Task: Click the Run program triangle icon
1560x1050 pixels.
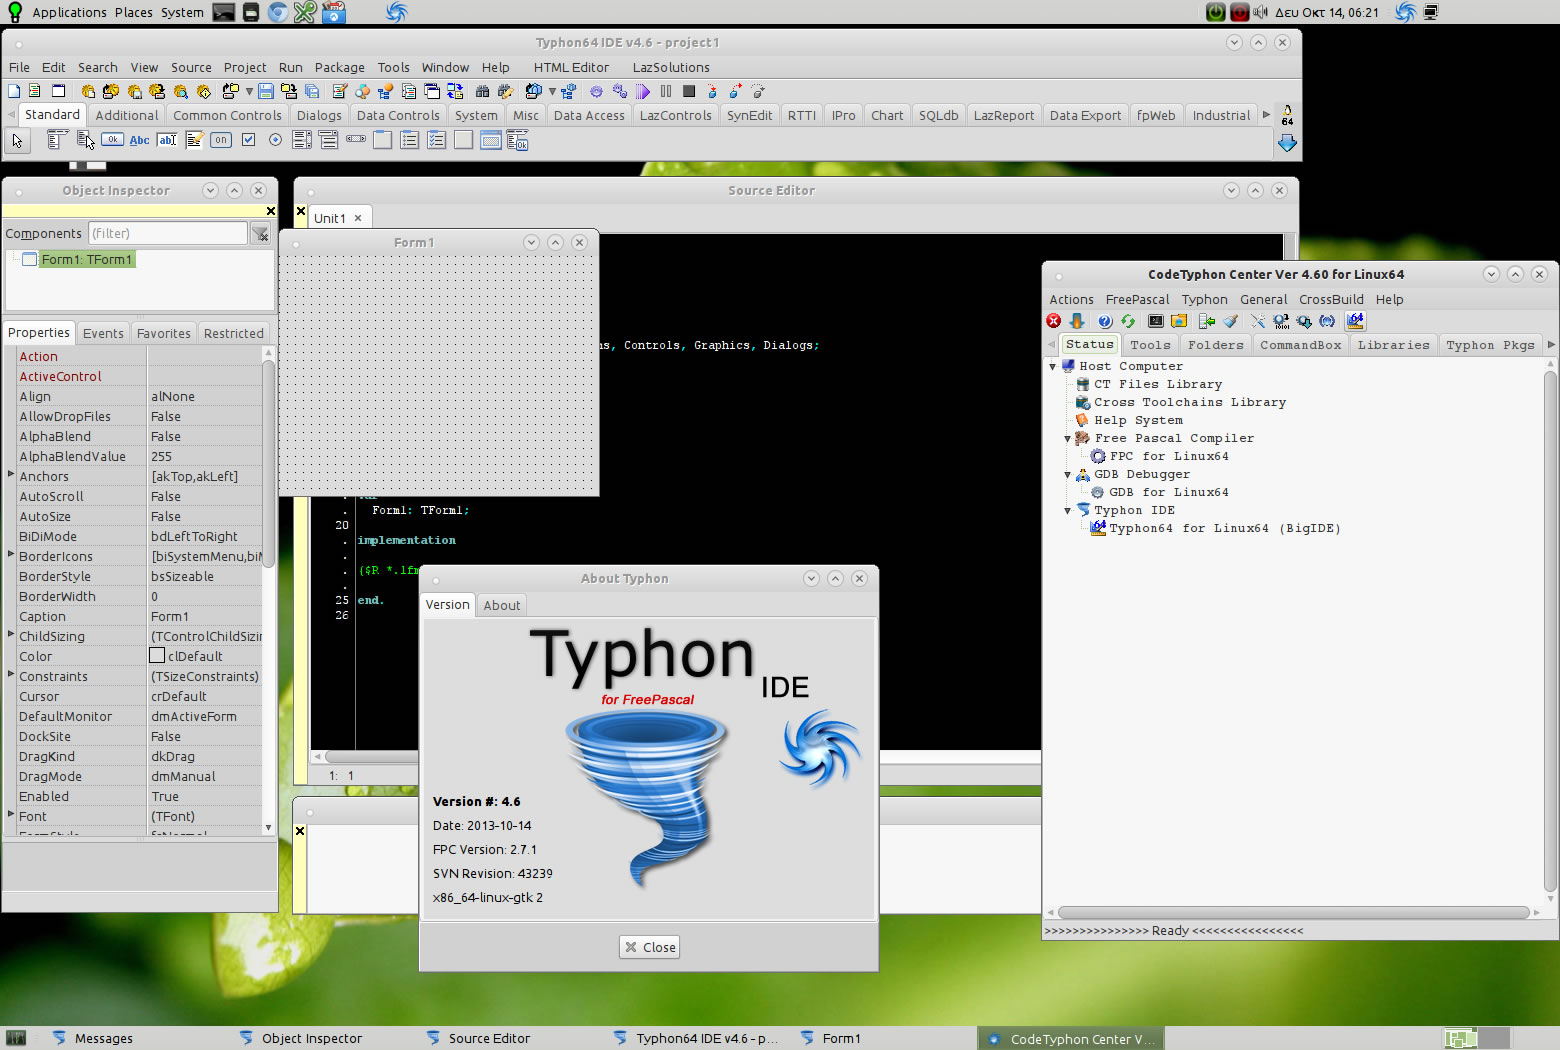Action: pyautogui.click(x=643, y=91)
